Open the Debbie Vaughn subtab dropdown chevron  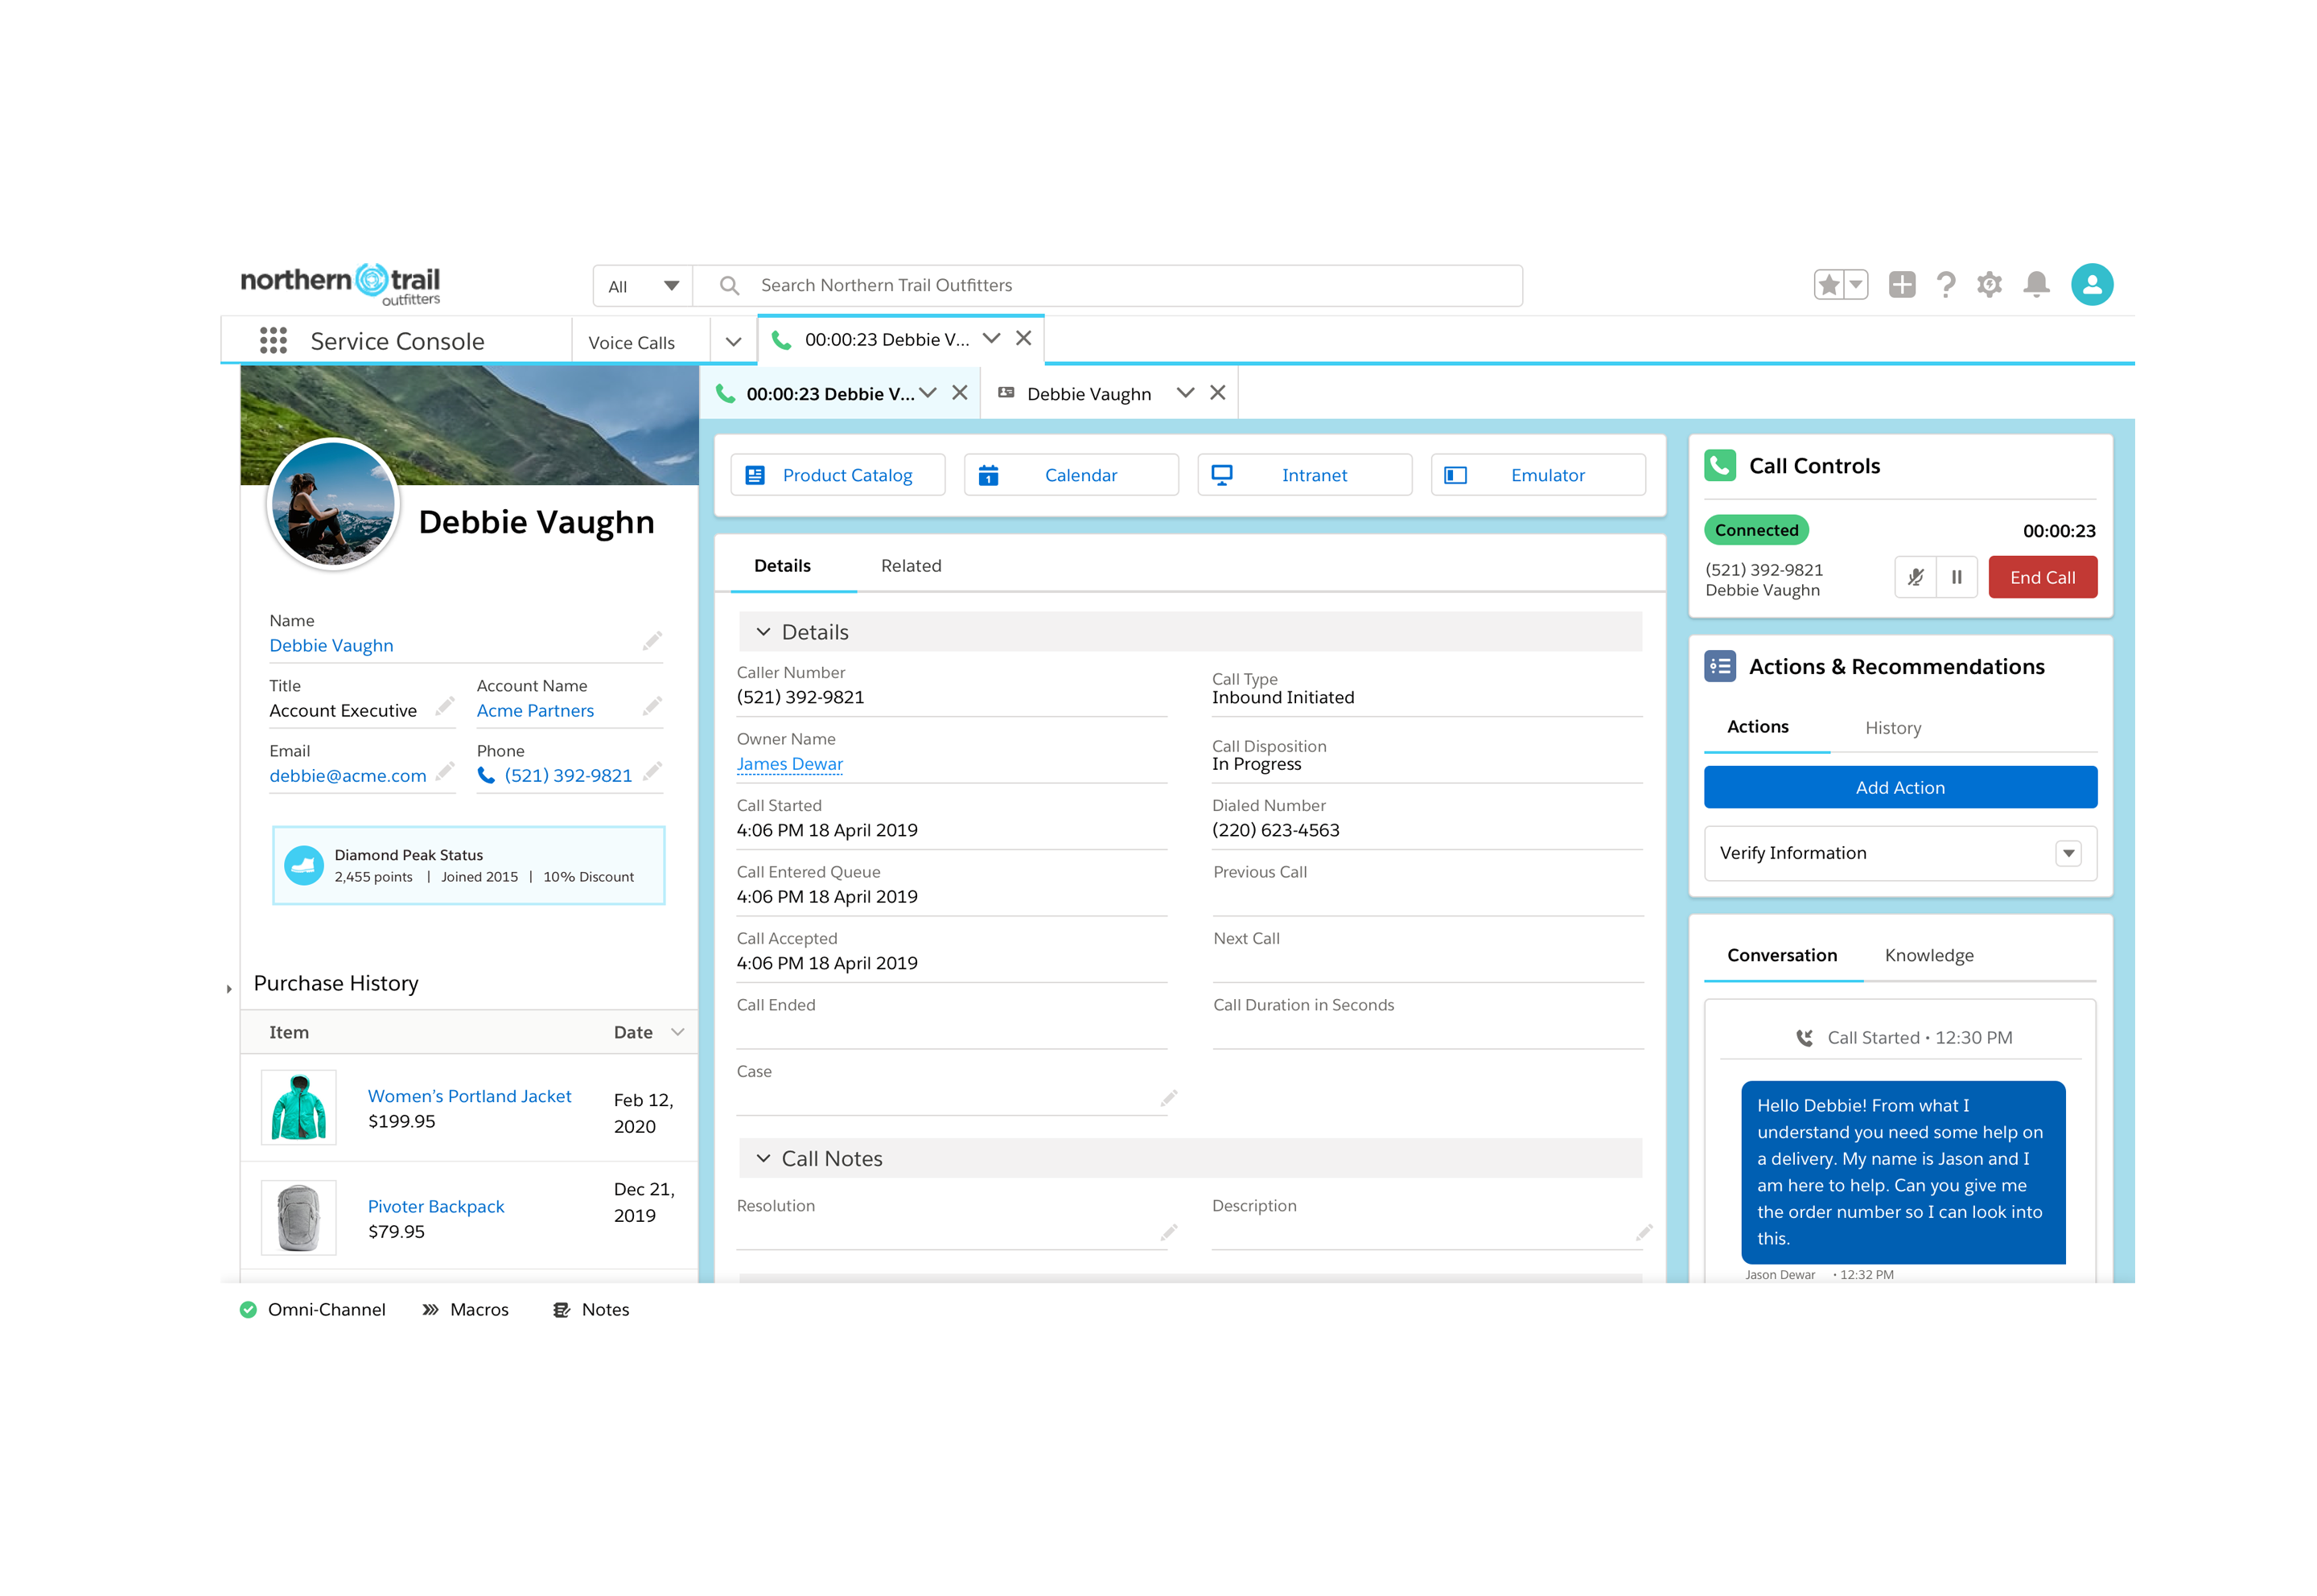[x=1185, y=393]
